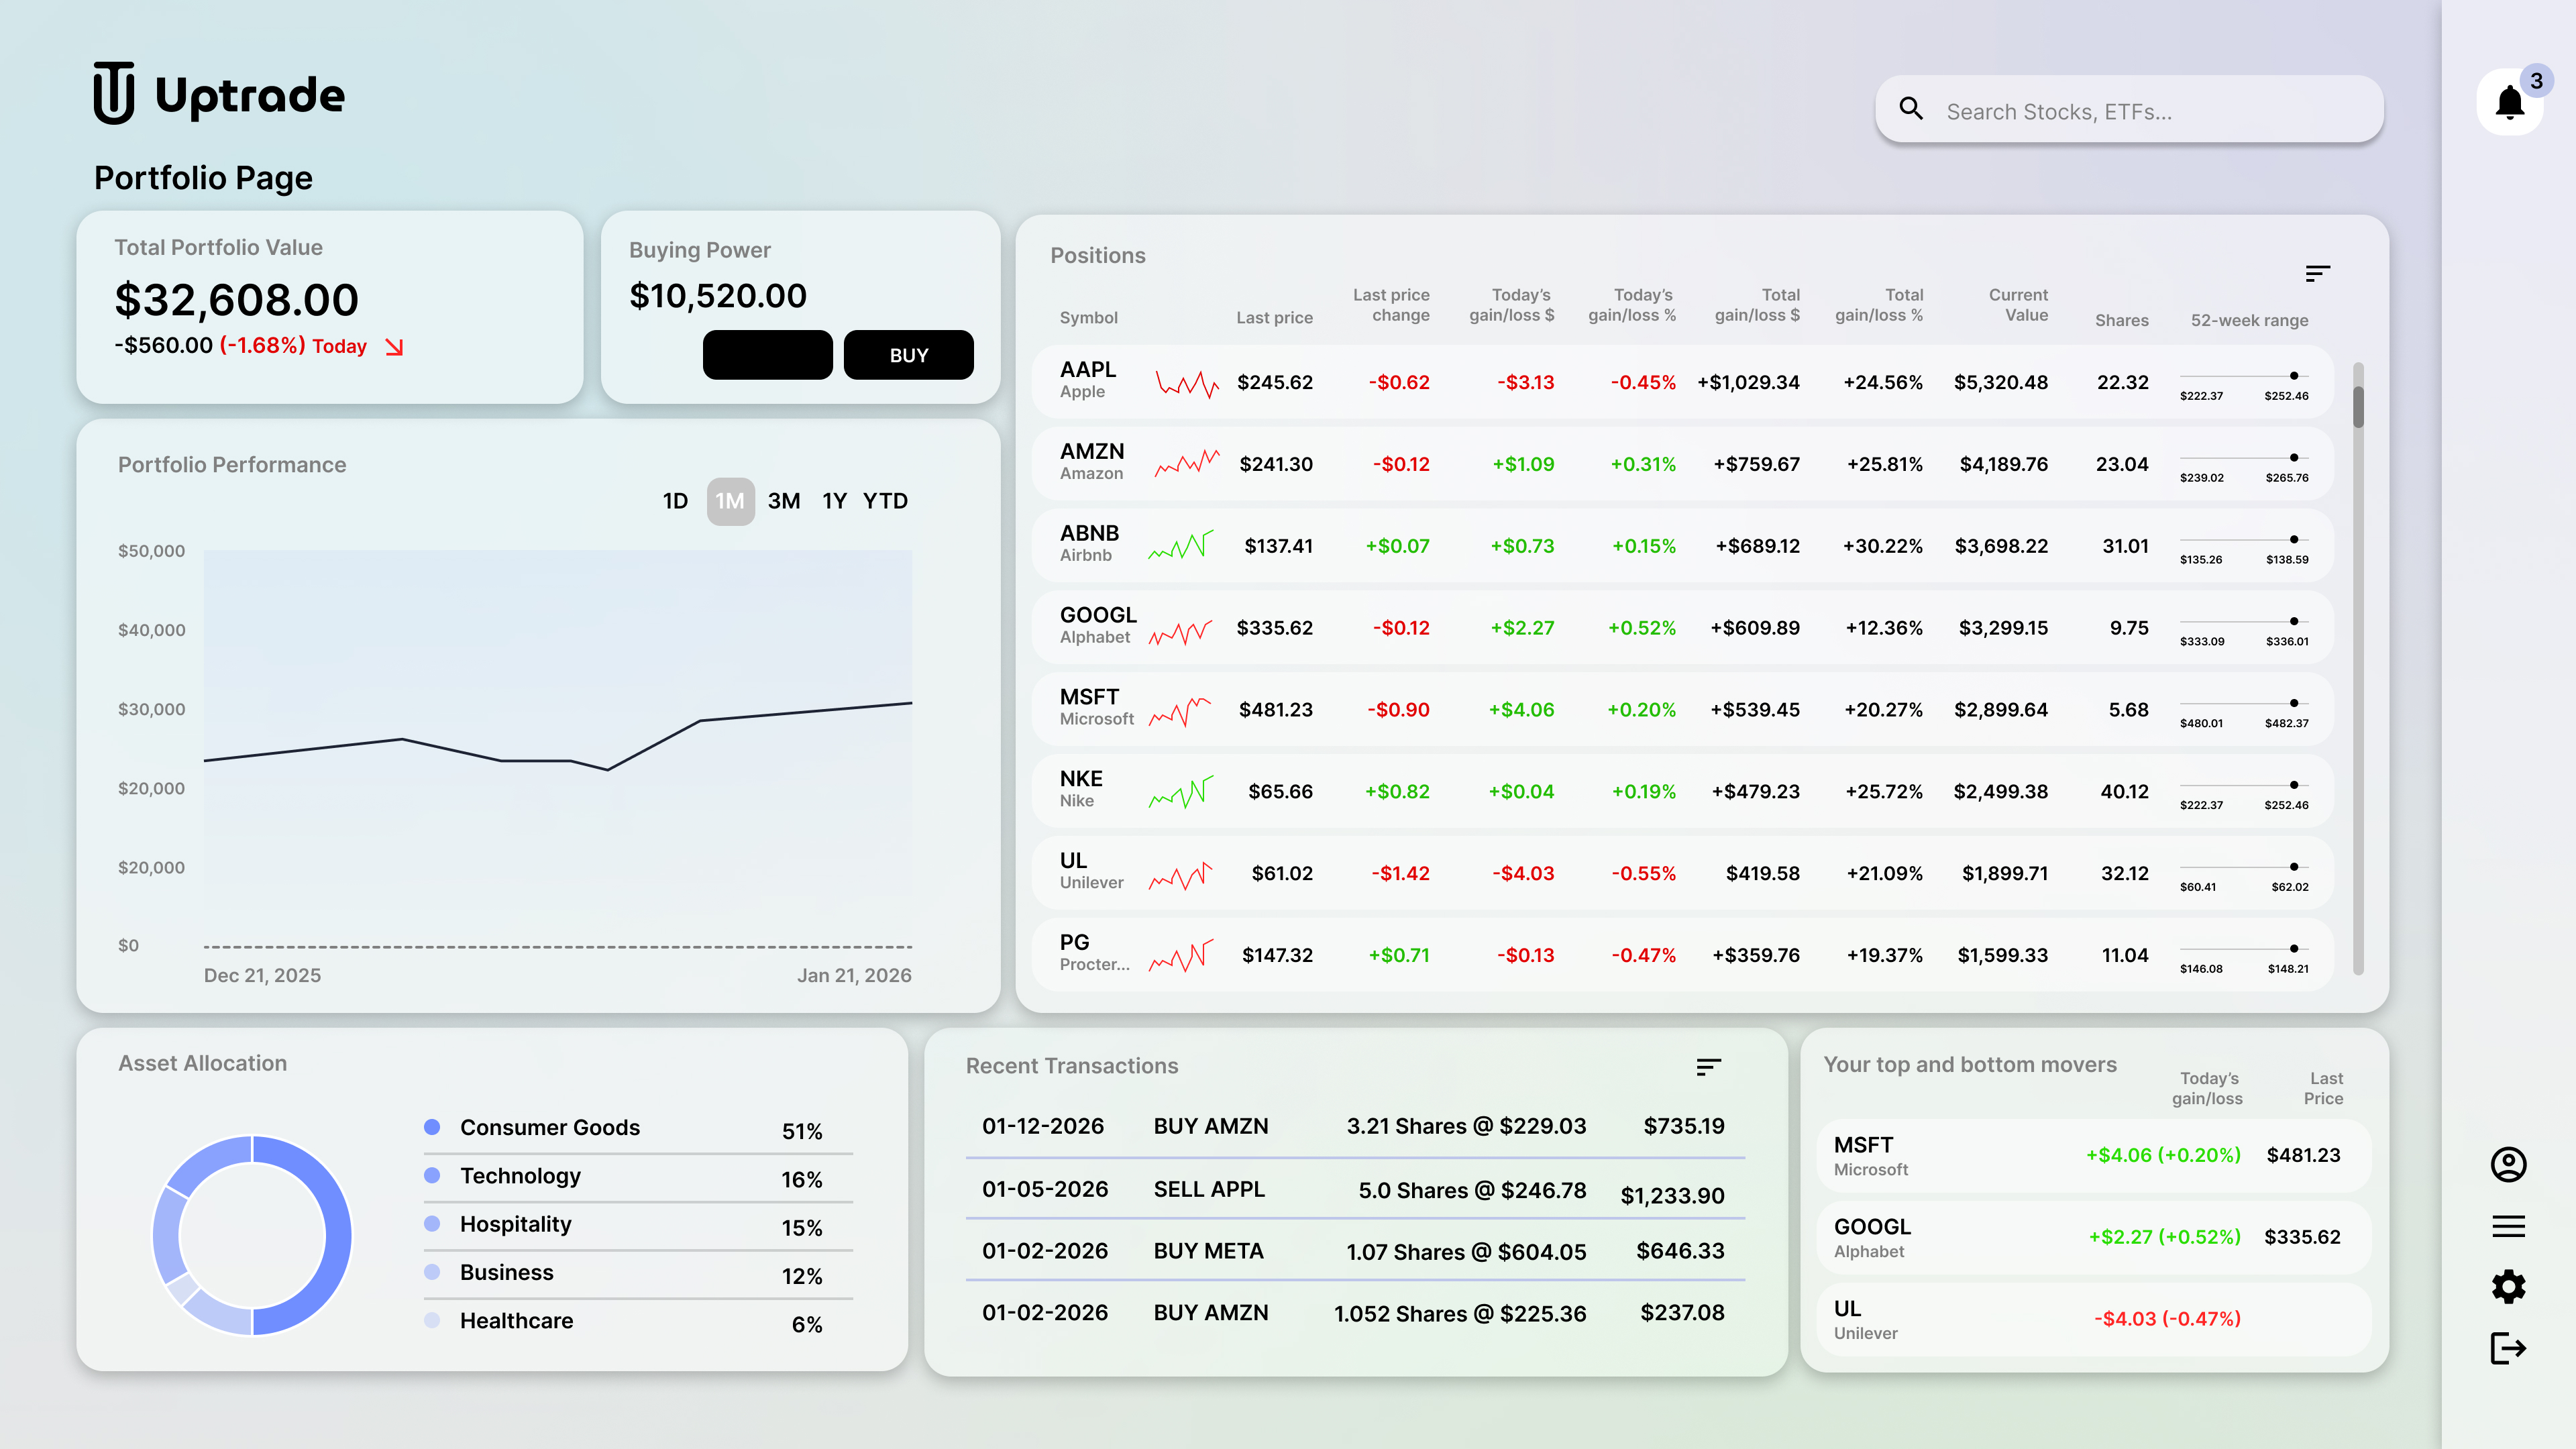The width and height of the screenshot is (2576, 1449).
Task: Open the AMZN Amazon position row
Action: (x=1682, y=464)
